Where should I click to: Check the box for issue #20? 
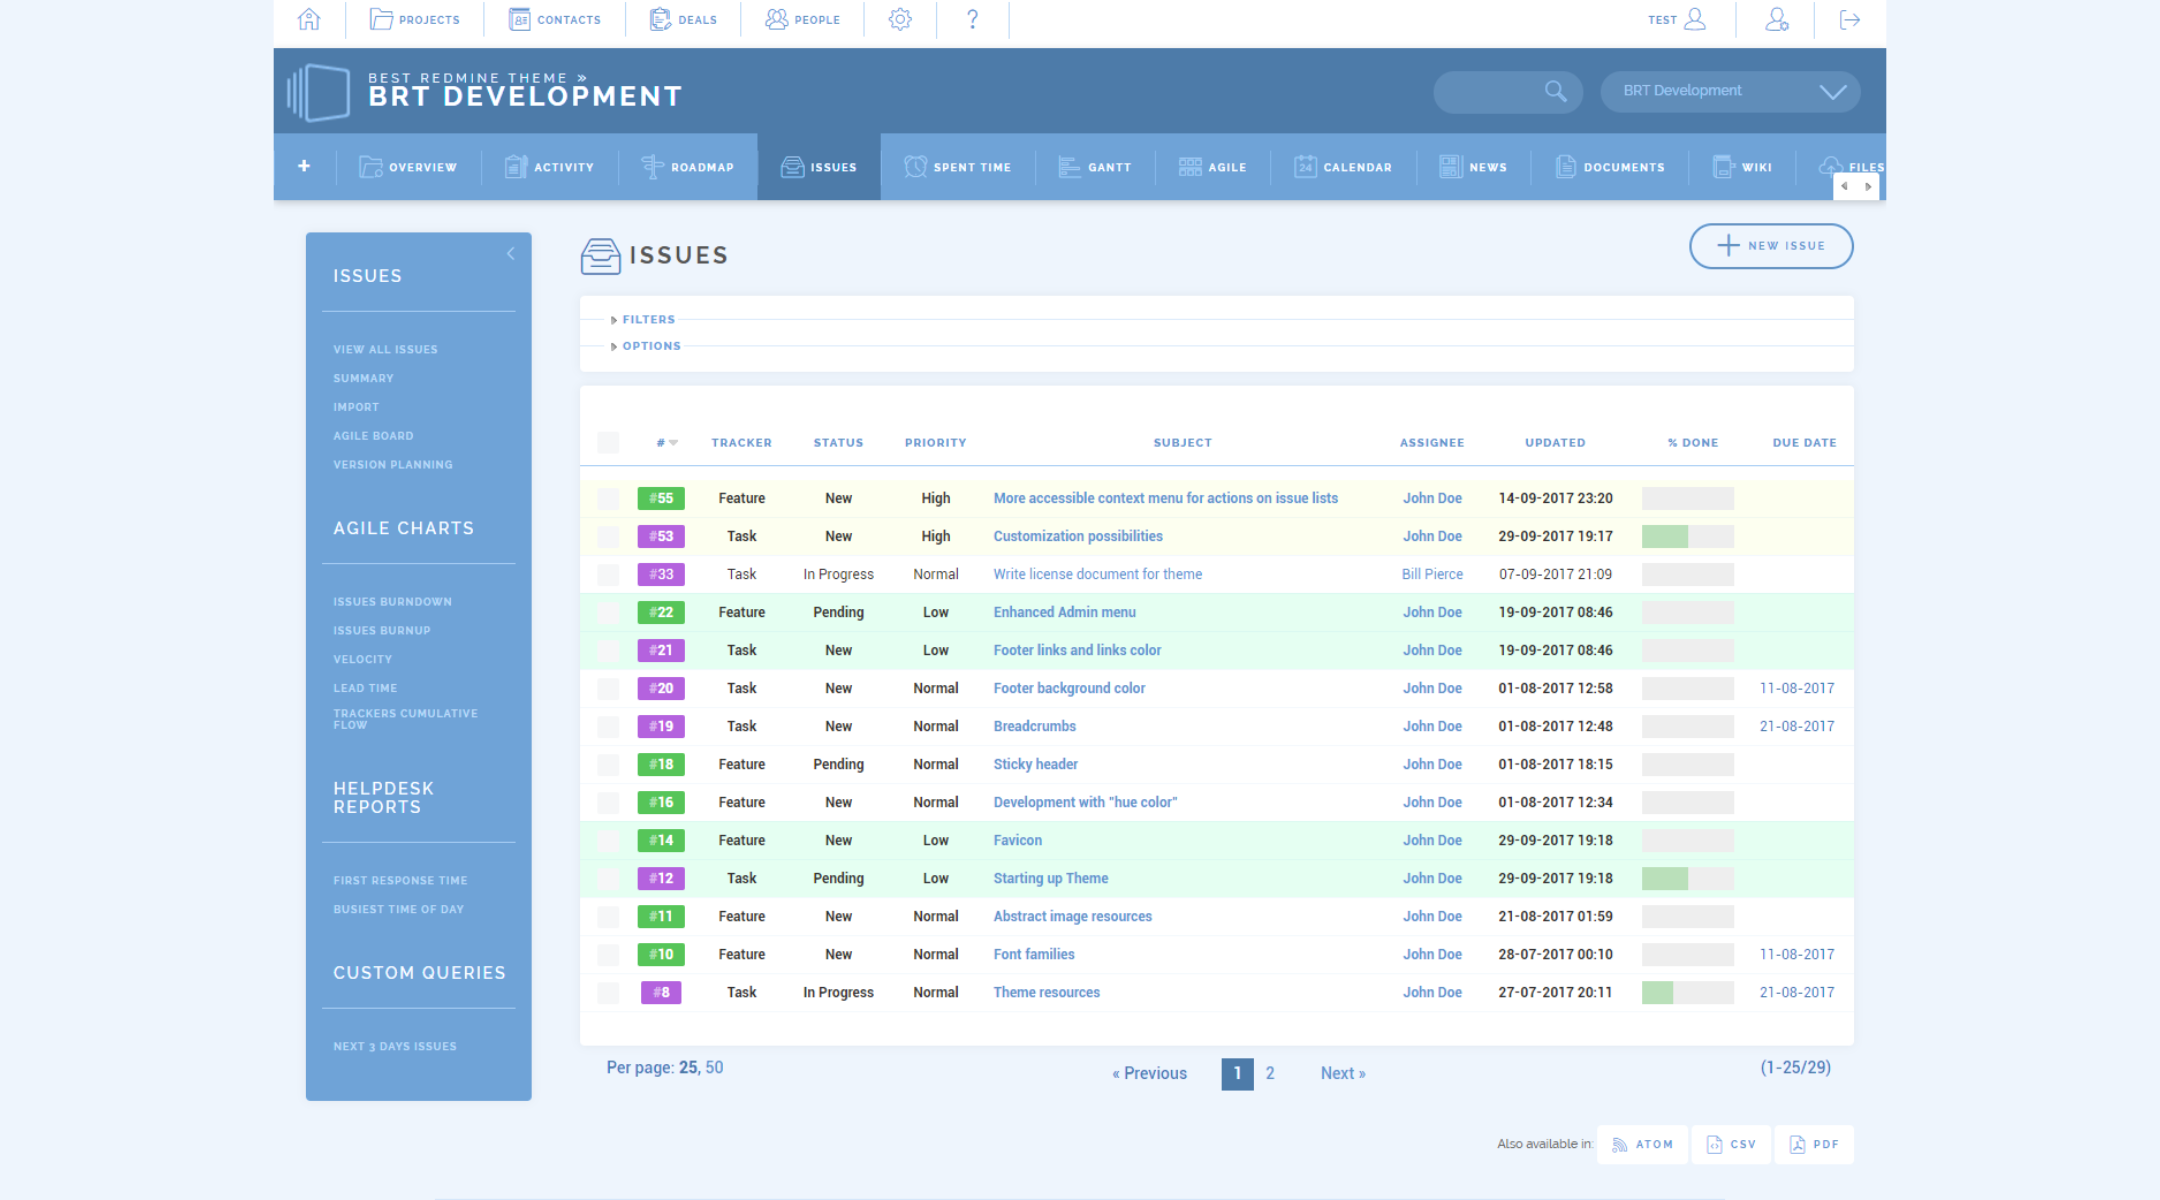608,688
